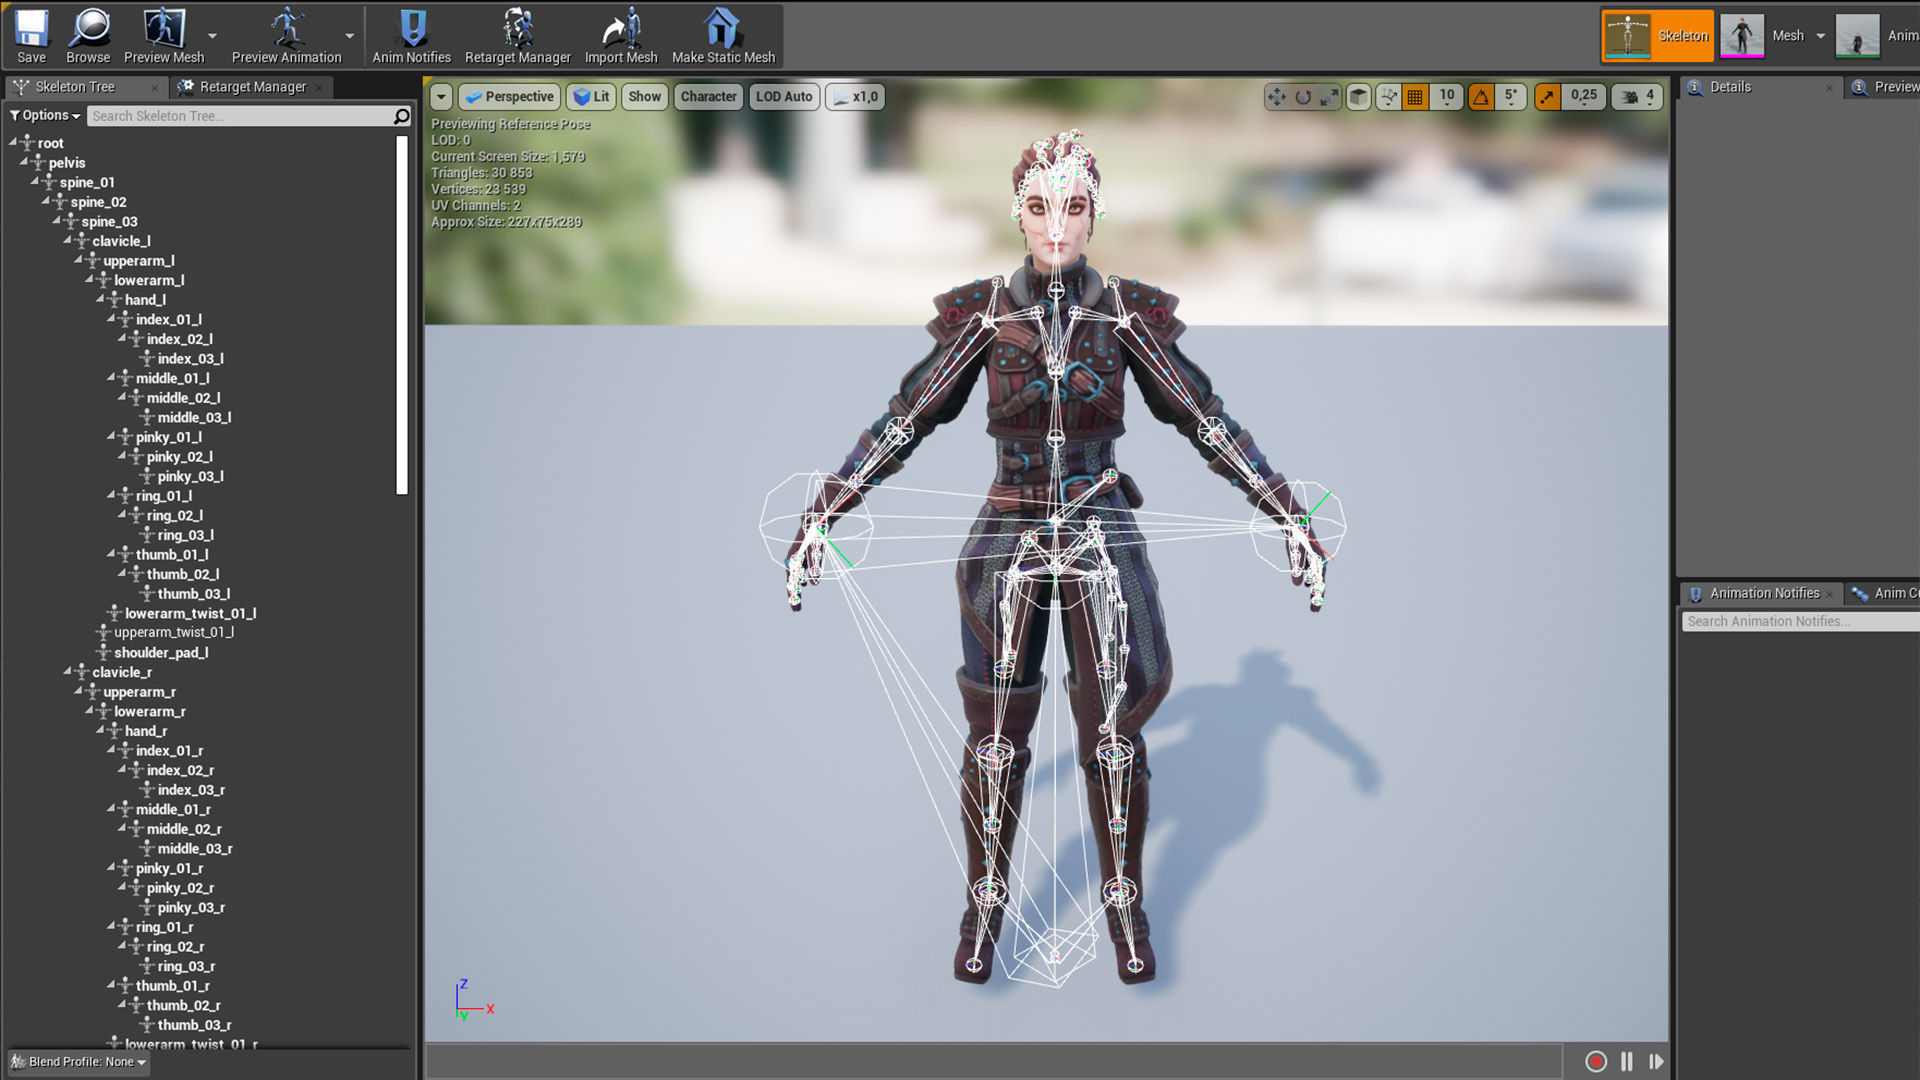Collapse the clavicle_r bone node
1920x1080 pixels.
coord(68,671)
